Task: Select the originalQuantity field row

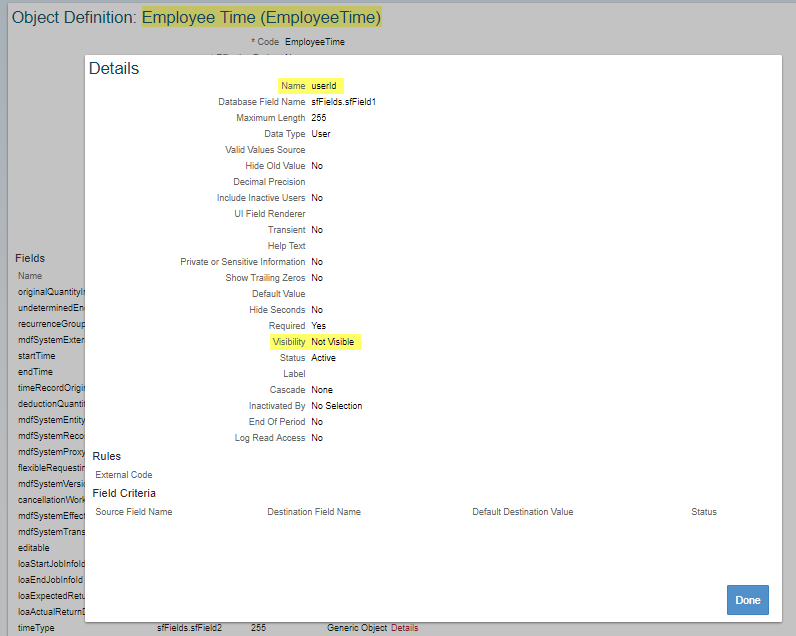Action: (x=51, y=292)
